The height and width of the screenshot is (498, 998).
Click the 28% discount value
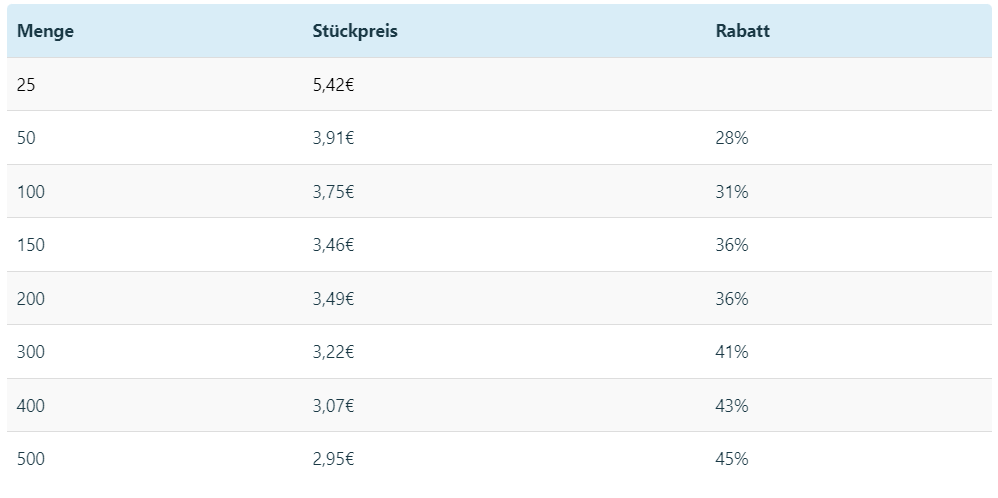[731, 138]
